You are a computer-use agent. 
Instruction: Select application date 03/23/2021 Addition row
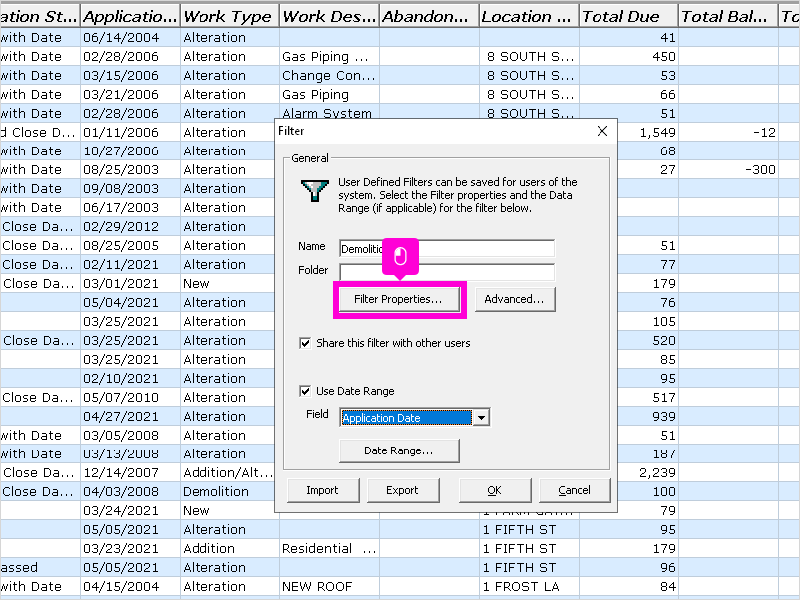[130, 549]
